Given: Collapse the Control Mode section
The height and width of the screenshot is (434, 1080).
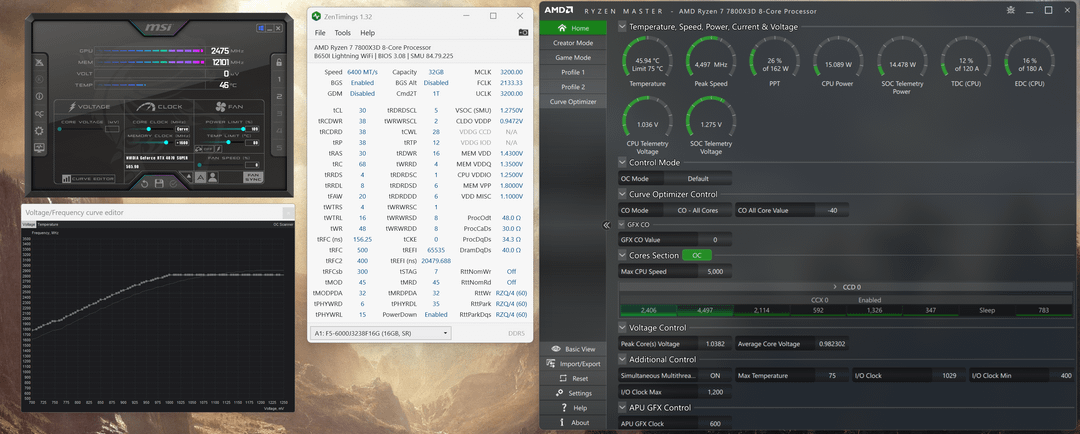Looking at the screenshot, I should point(623,163).
